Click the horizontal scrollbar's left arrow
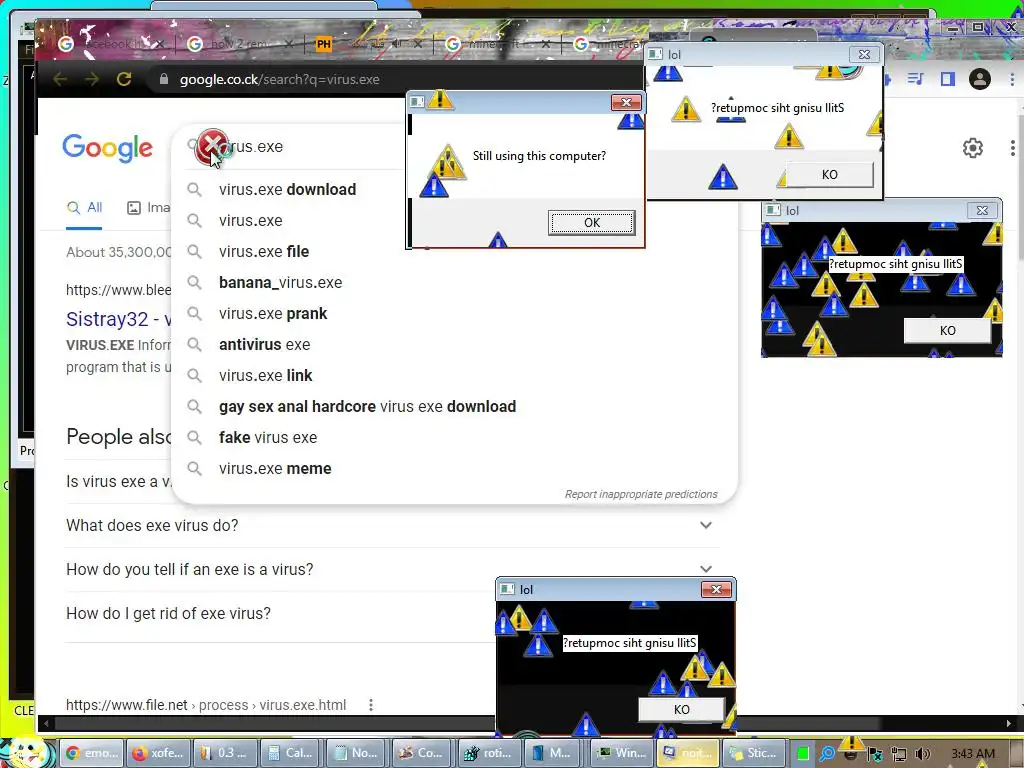This screenshot has width=1024, height=768. point(46,723)
